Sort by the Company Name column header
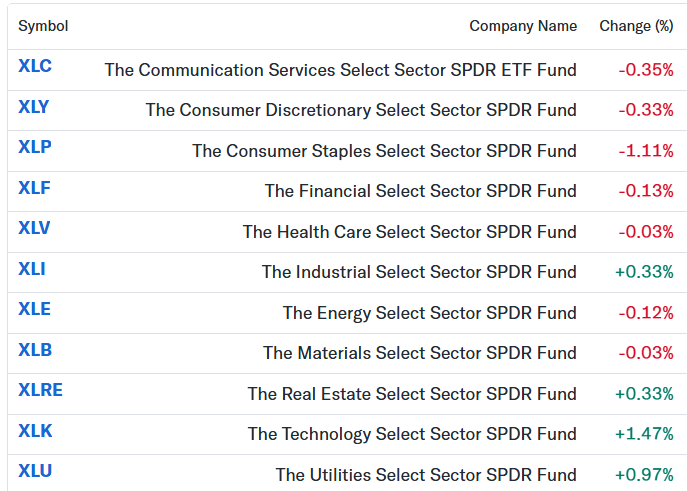 click(523, 26)
